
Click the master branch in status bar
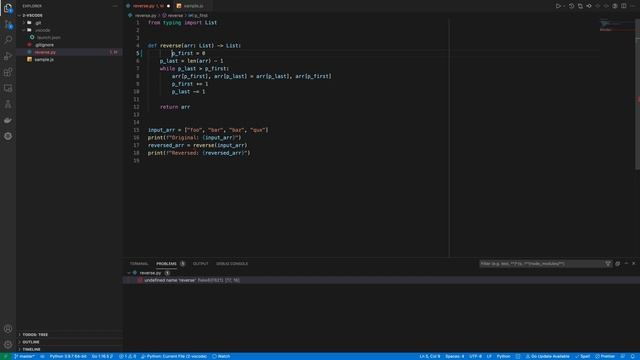[24, 356]
